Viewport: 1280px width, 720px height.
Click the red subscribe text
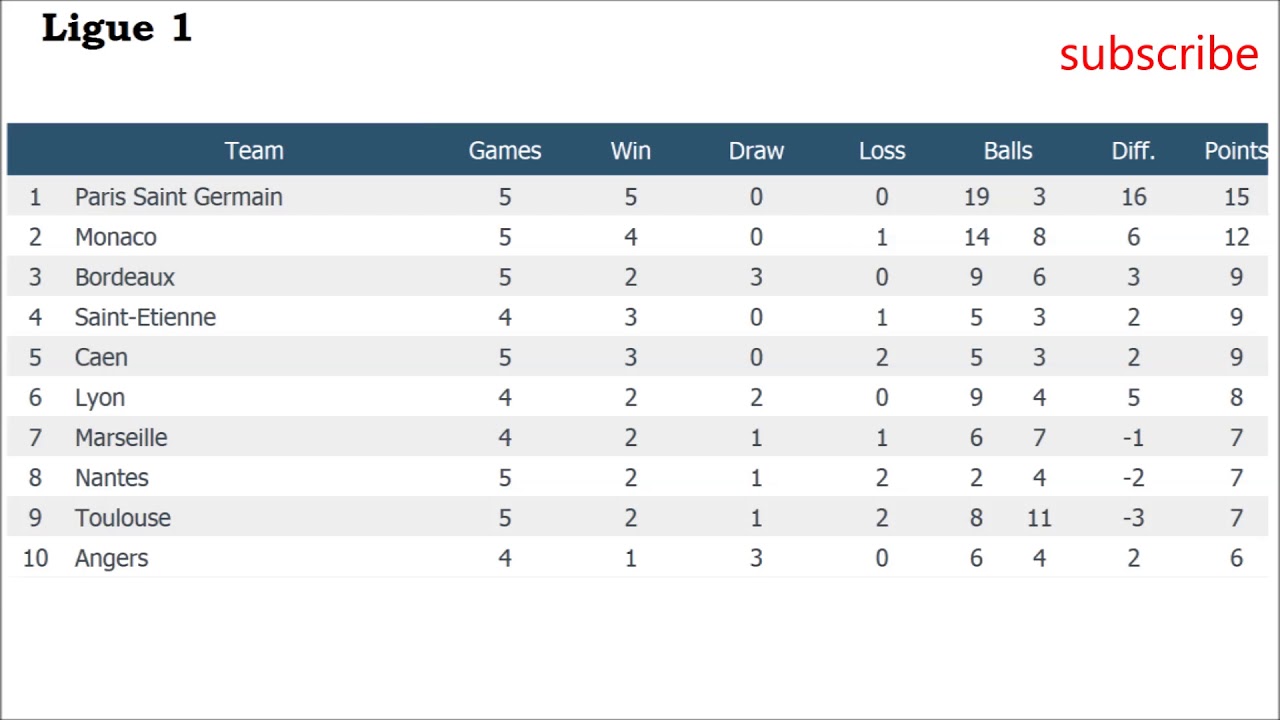click(x=1158, y=54)
